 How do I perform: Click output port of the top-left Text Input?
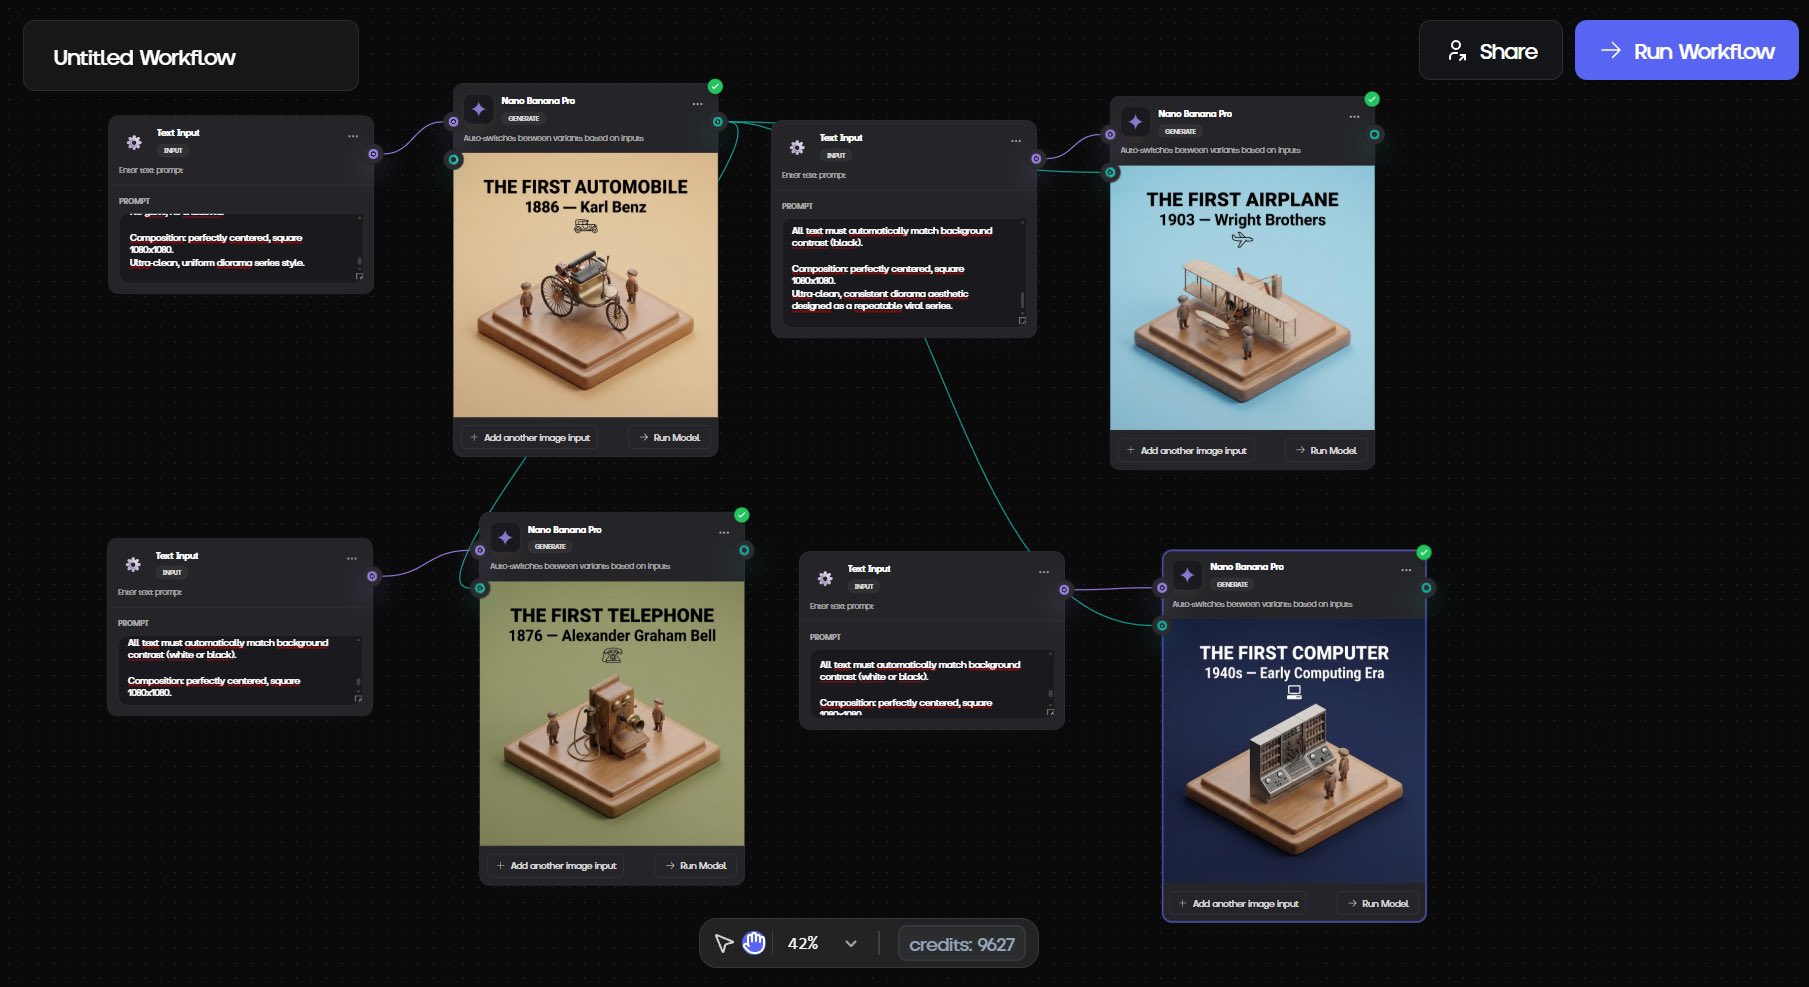coord(373,154)
